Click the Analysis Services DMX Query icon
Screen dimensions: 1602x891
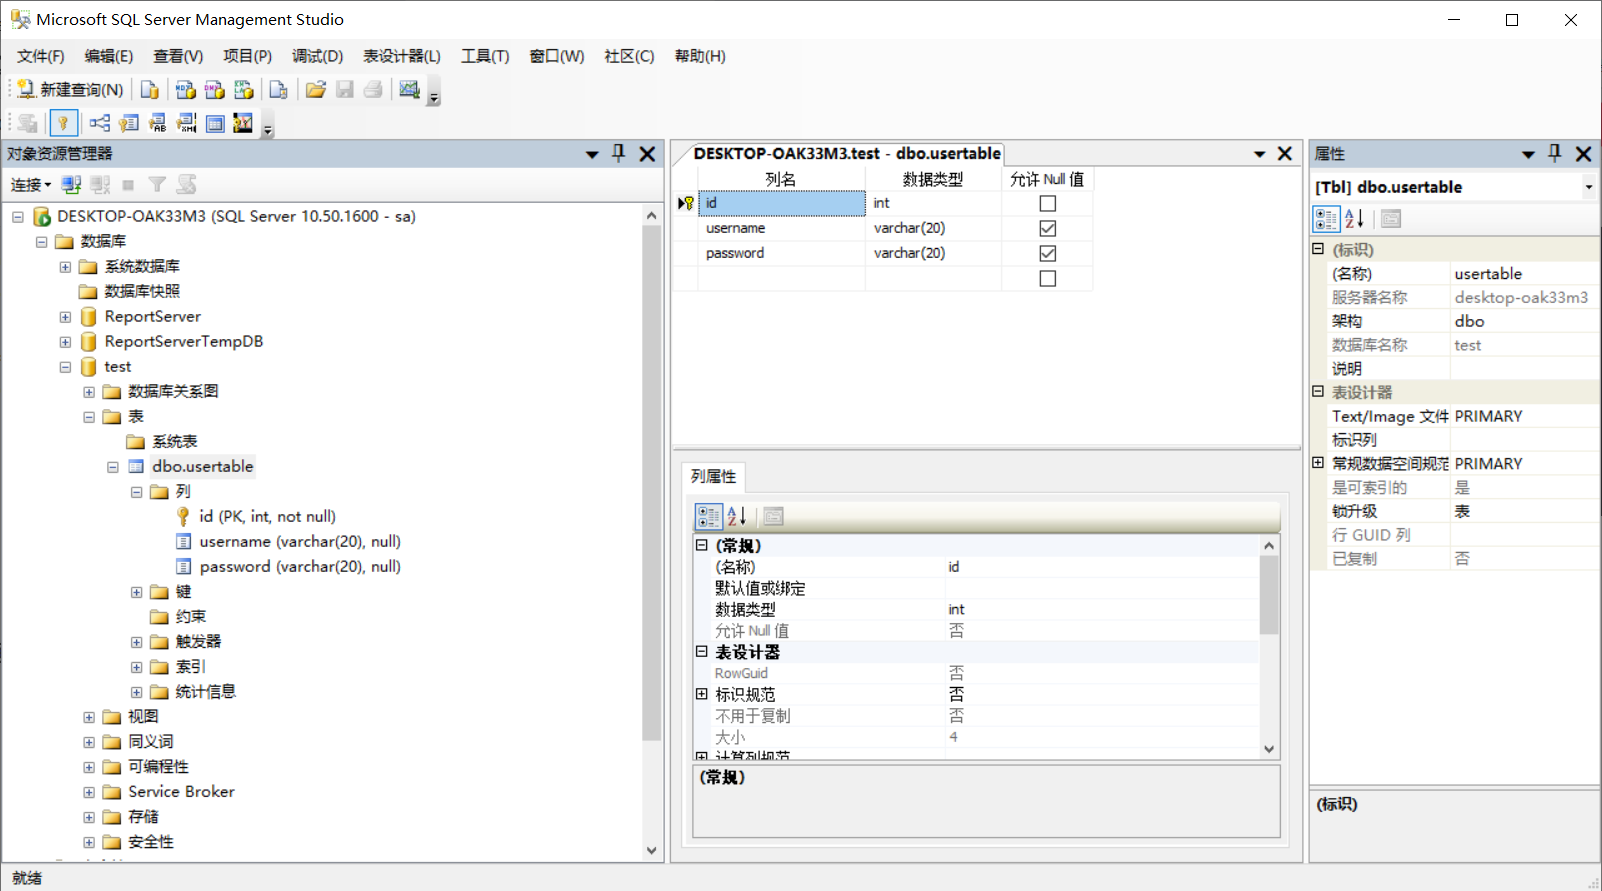pyautogui.click(x=214, y=90)
